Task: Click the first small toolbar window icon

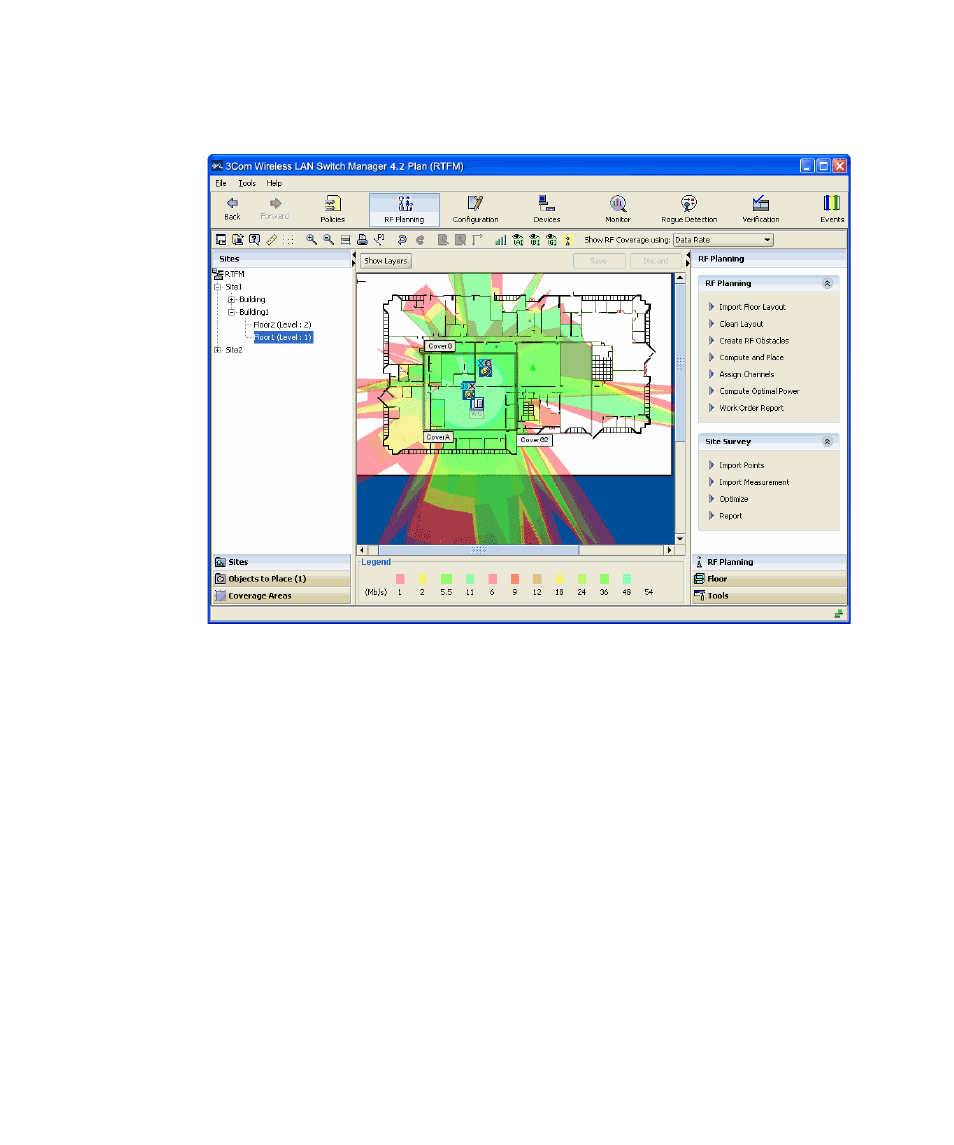Action: pyautogui.click(x=221, y=240)
